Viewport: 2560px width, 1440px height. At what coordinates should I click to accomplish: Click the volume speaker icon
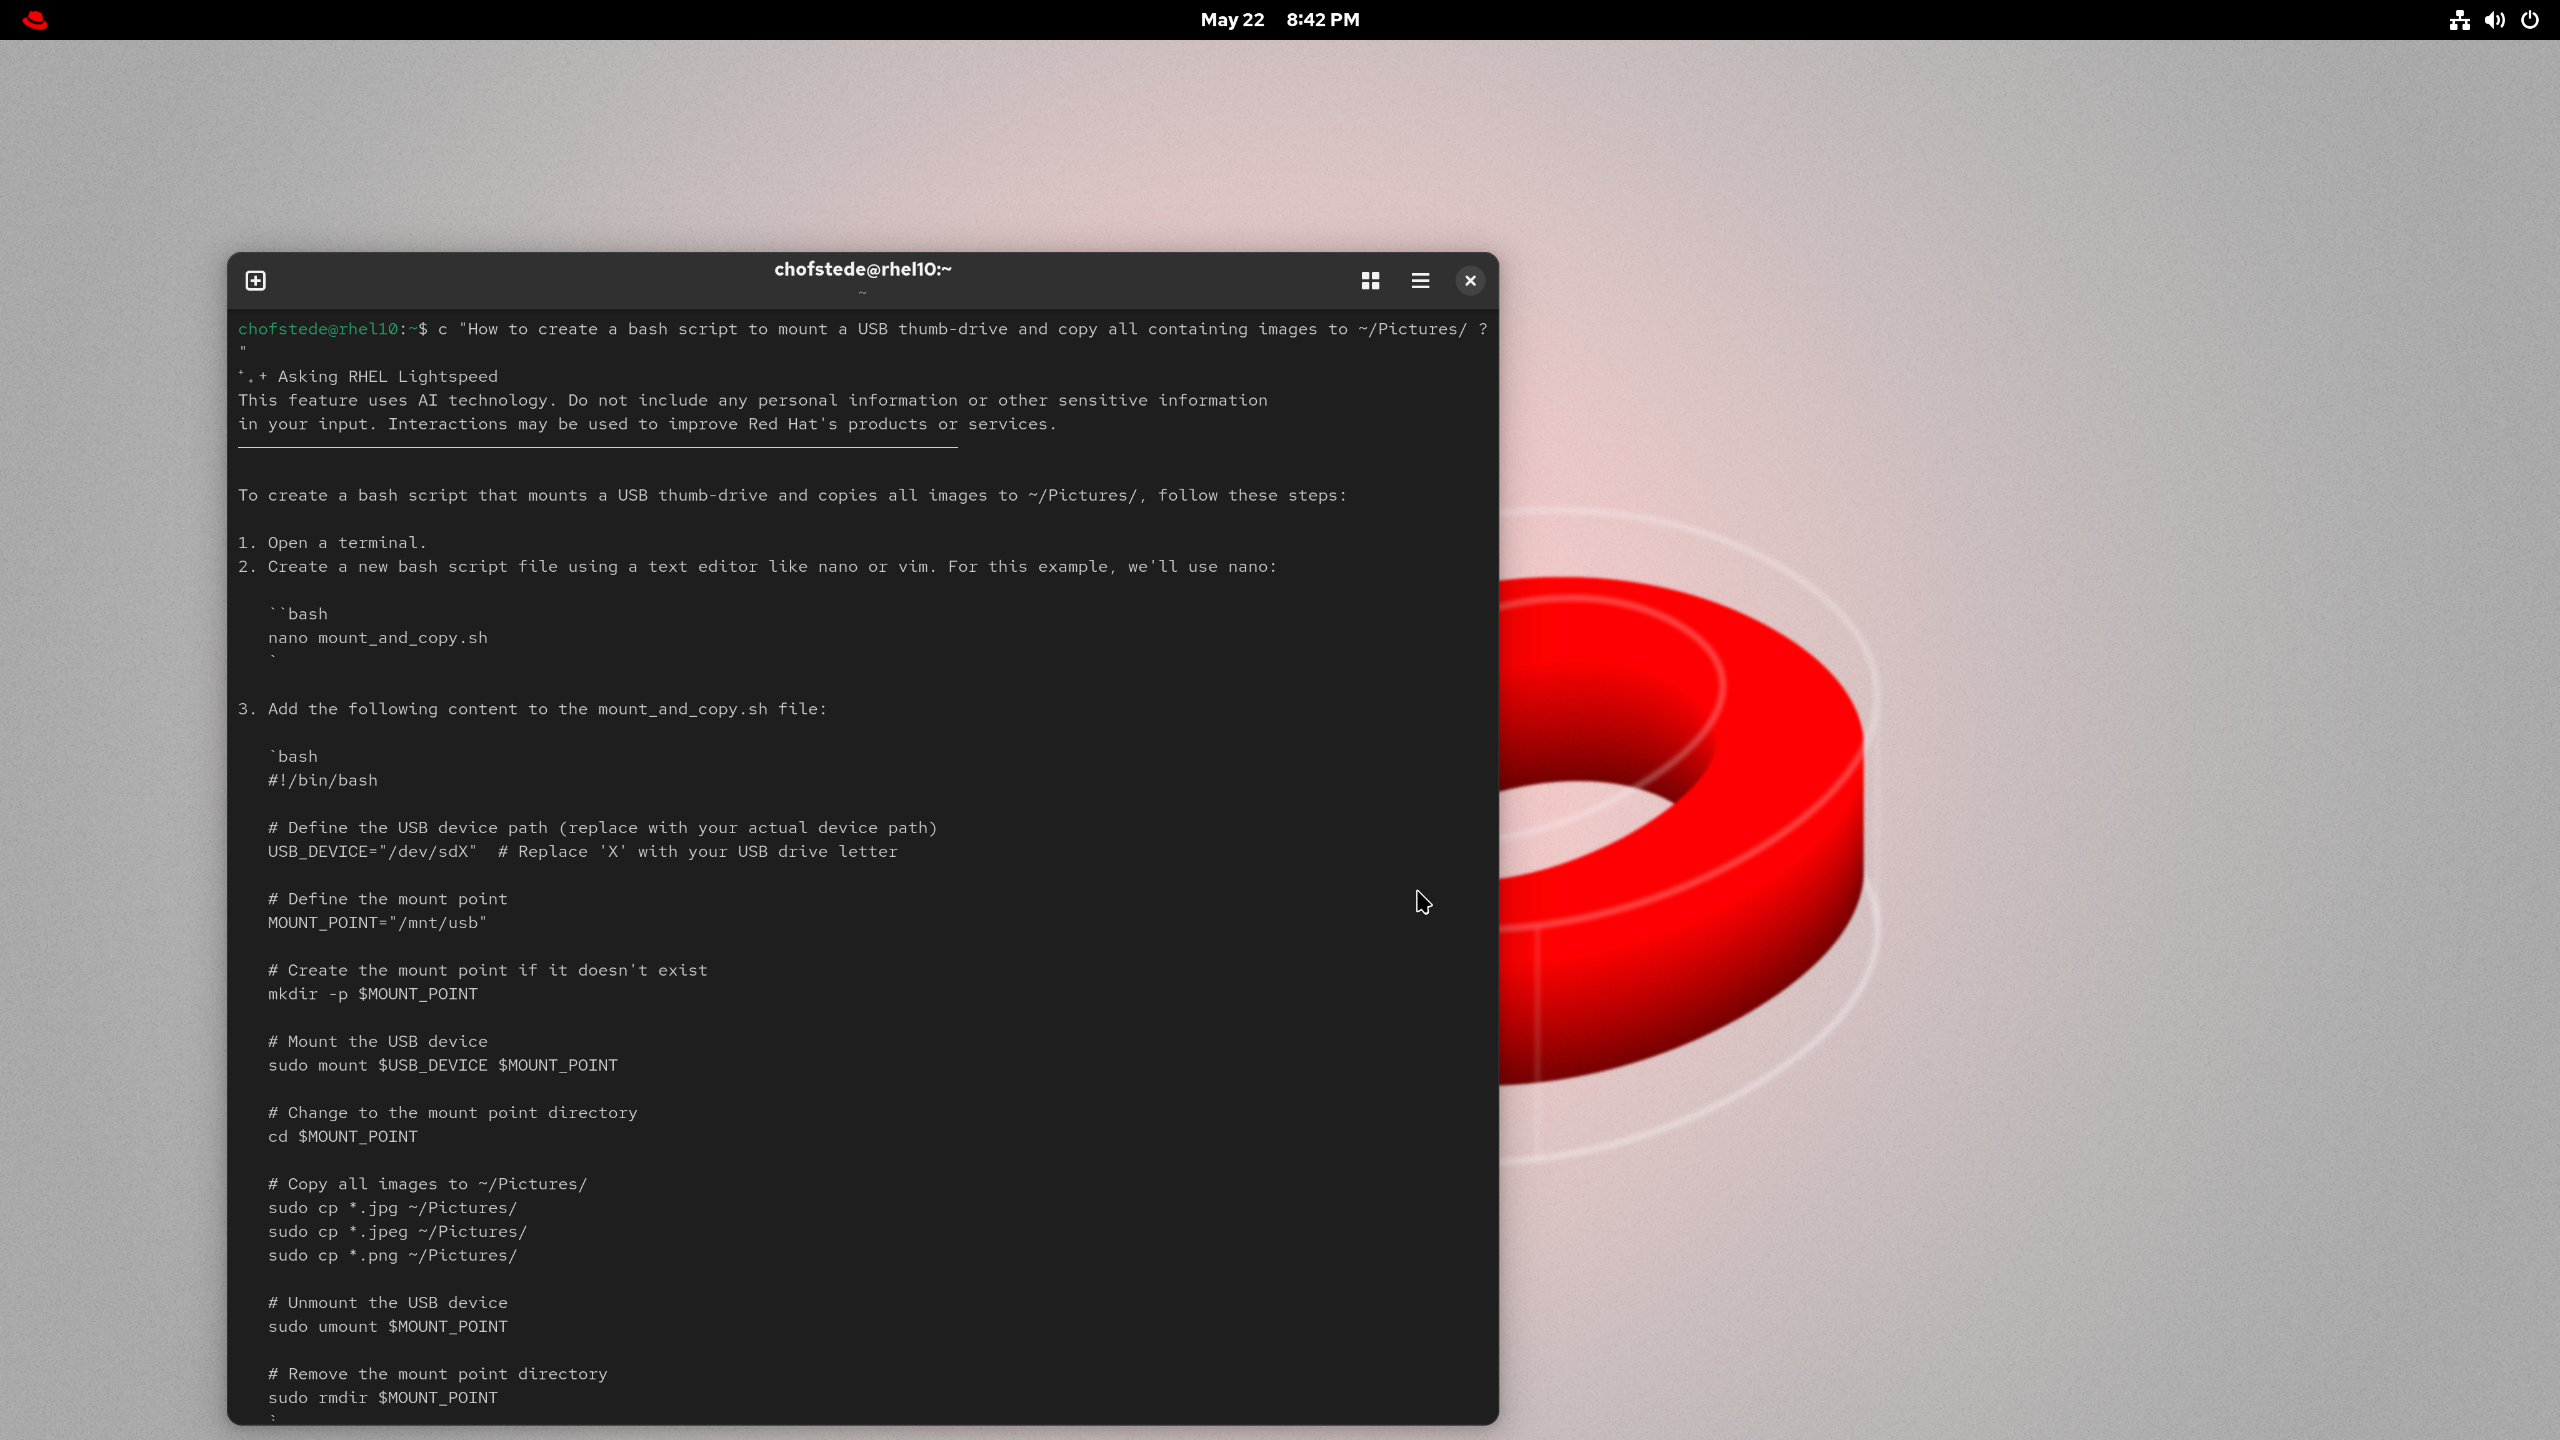pos(2494,20)
